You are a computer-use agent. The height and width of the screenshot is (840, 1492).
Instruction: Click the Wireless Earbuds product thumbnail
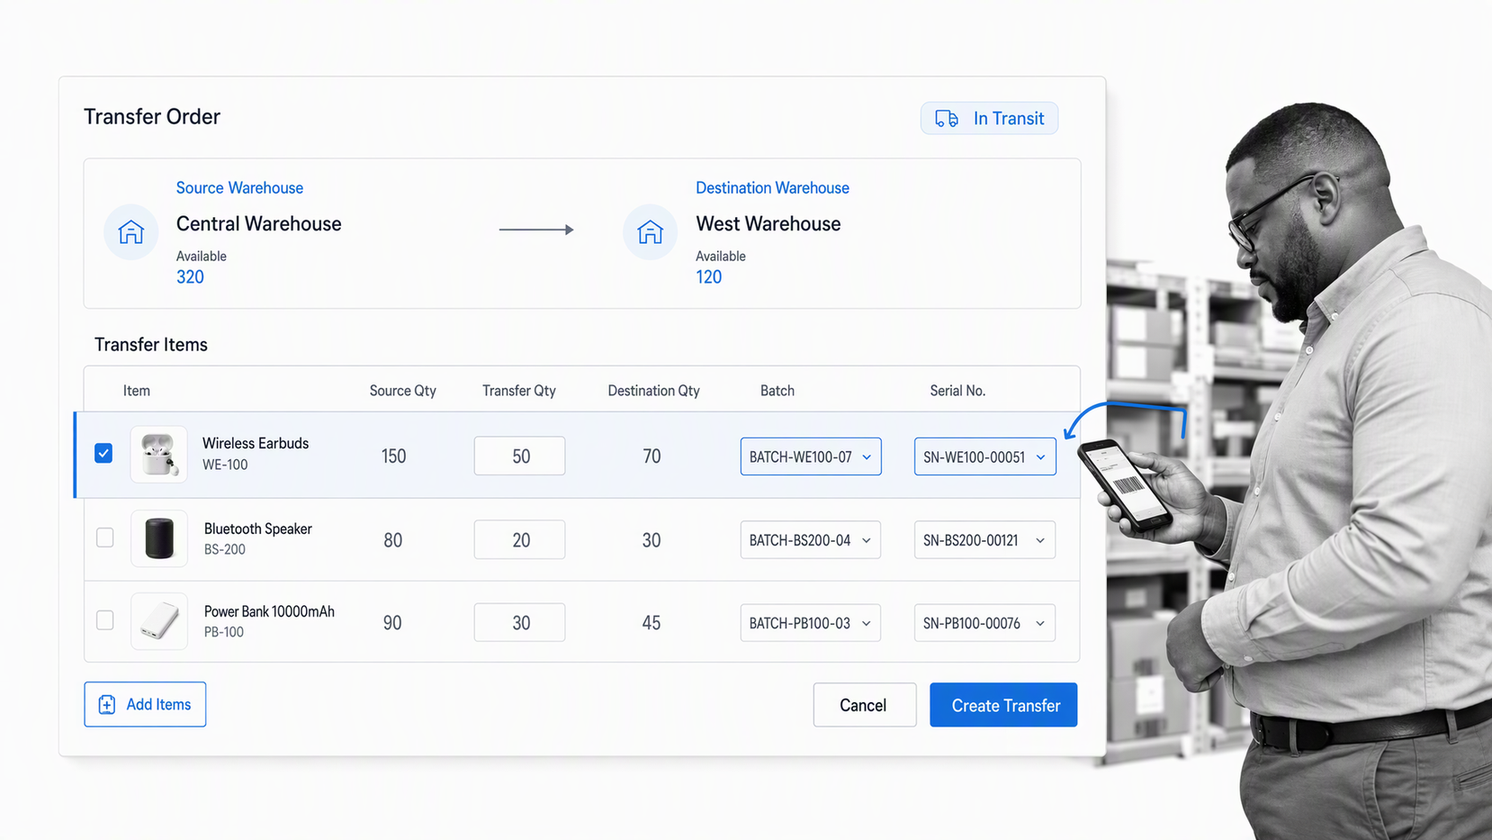pyautogui.click(x=159, y=455)
